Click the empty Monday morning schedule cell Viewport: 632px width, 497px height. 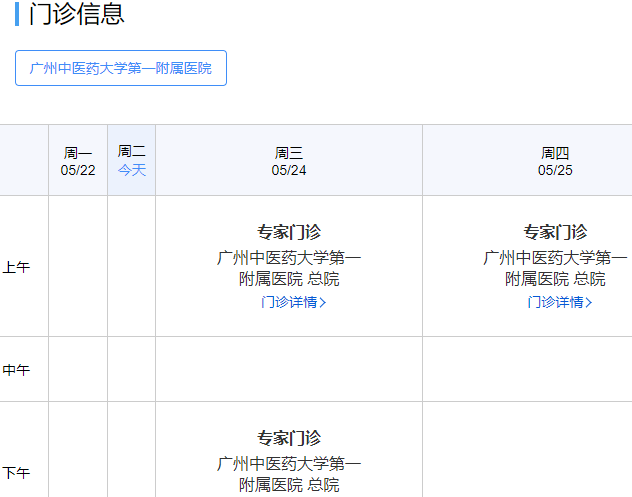coord(78,266)
